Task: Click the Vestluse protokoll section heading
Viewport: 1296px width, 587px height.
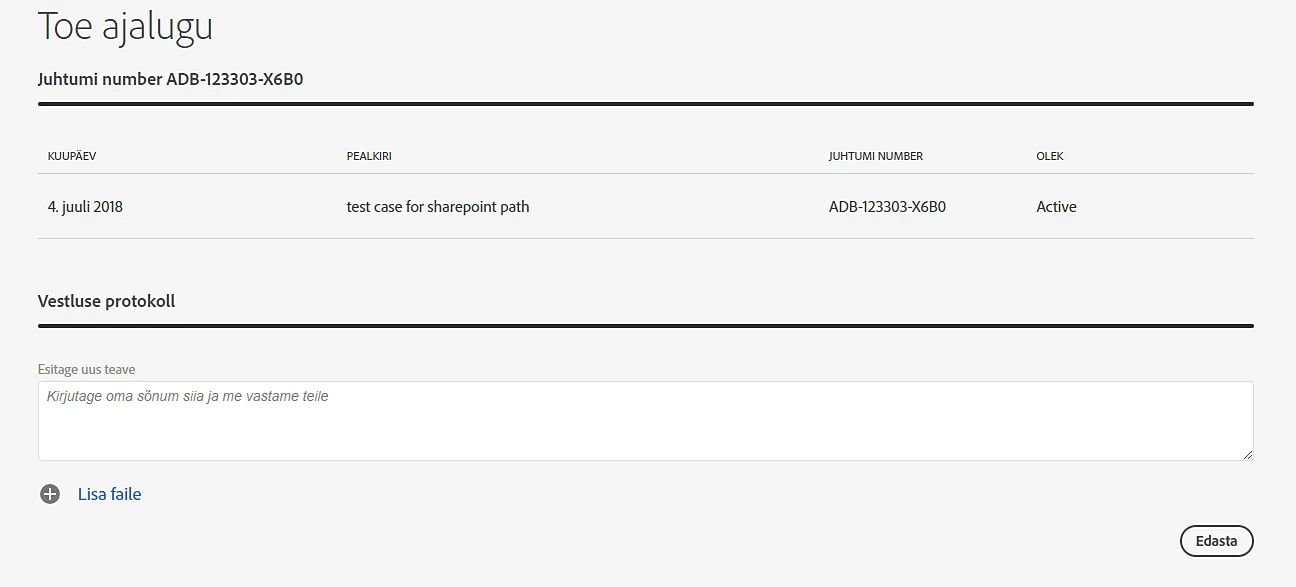Action: (106, 301)
